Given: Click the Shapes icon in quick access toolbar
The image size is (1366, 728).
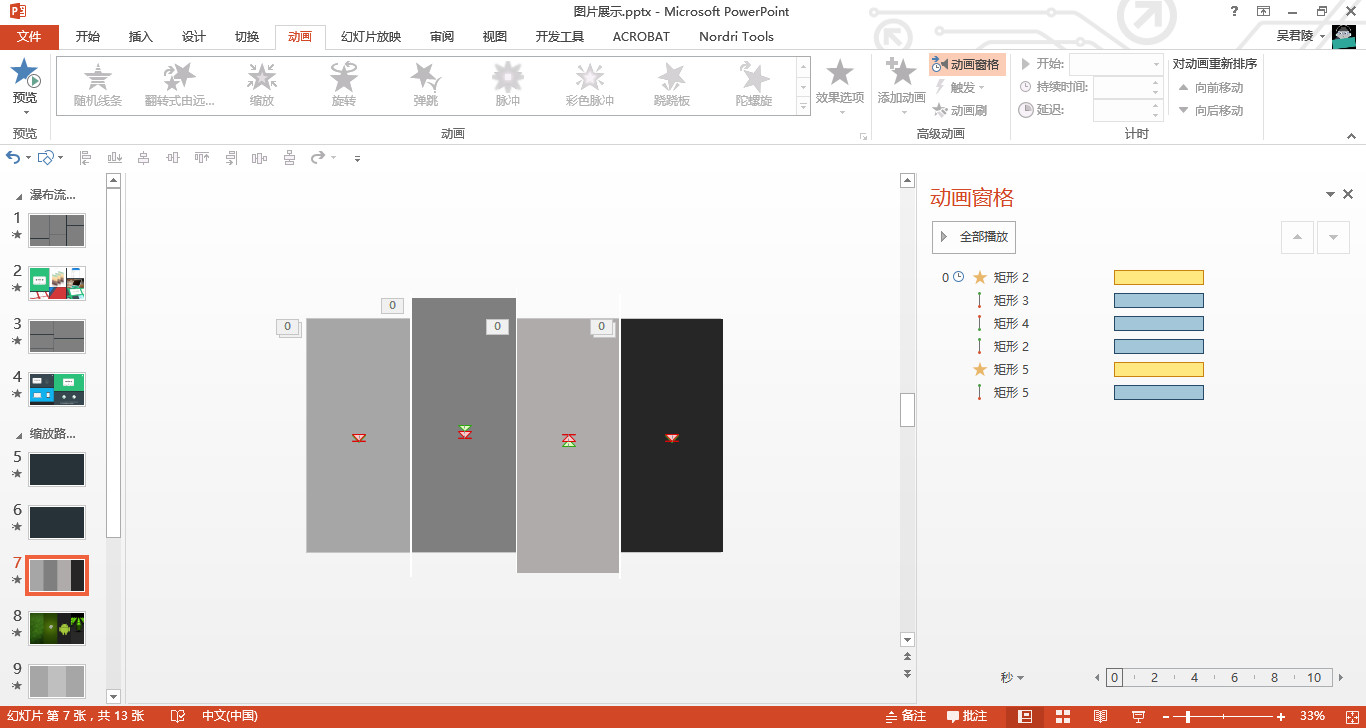Looking at the screenshot, I should (45, 158).
